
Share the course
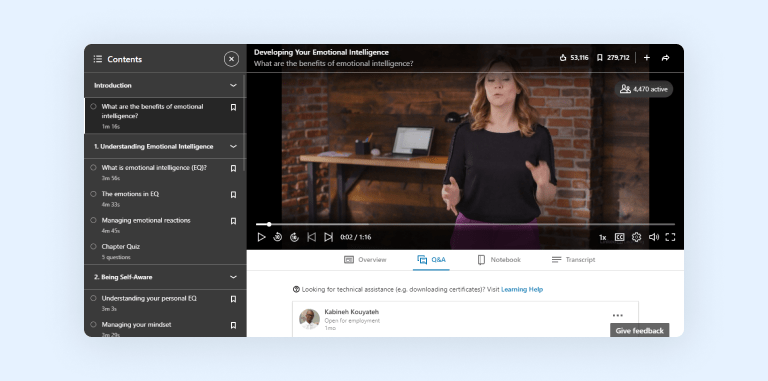tap(665, 58)
